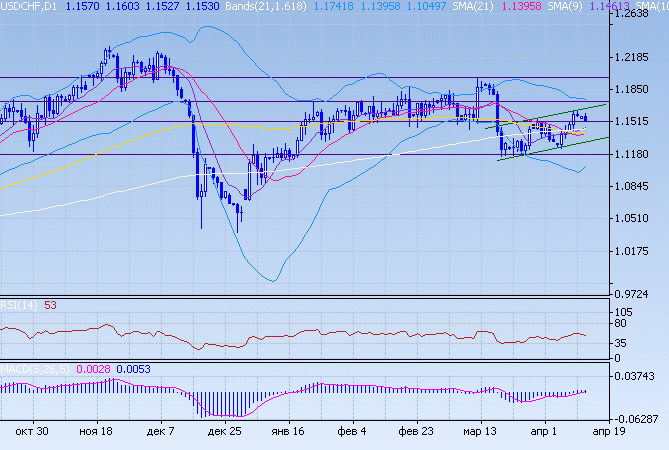Click the апр 19 date label

602,429
